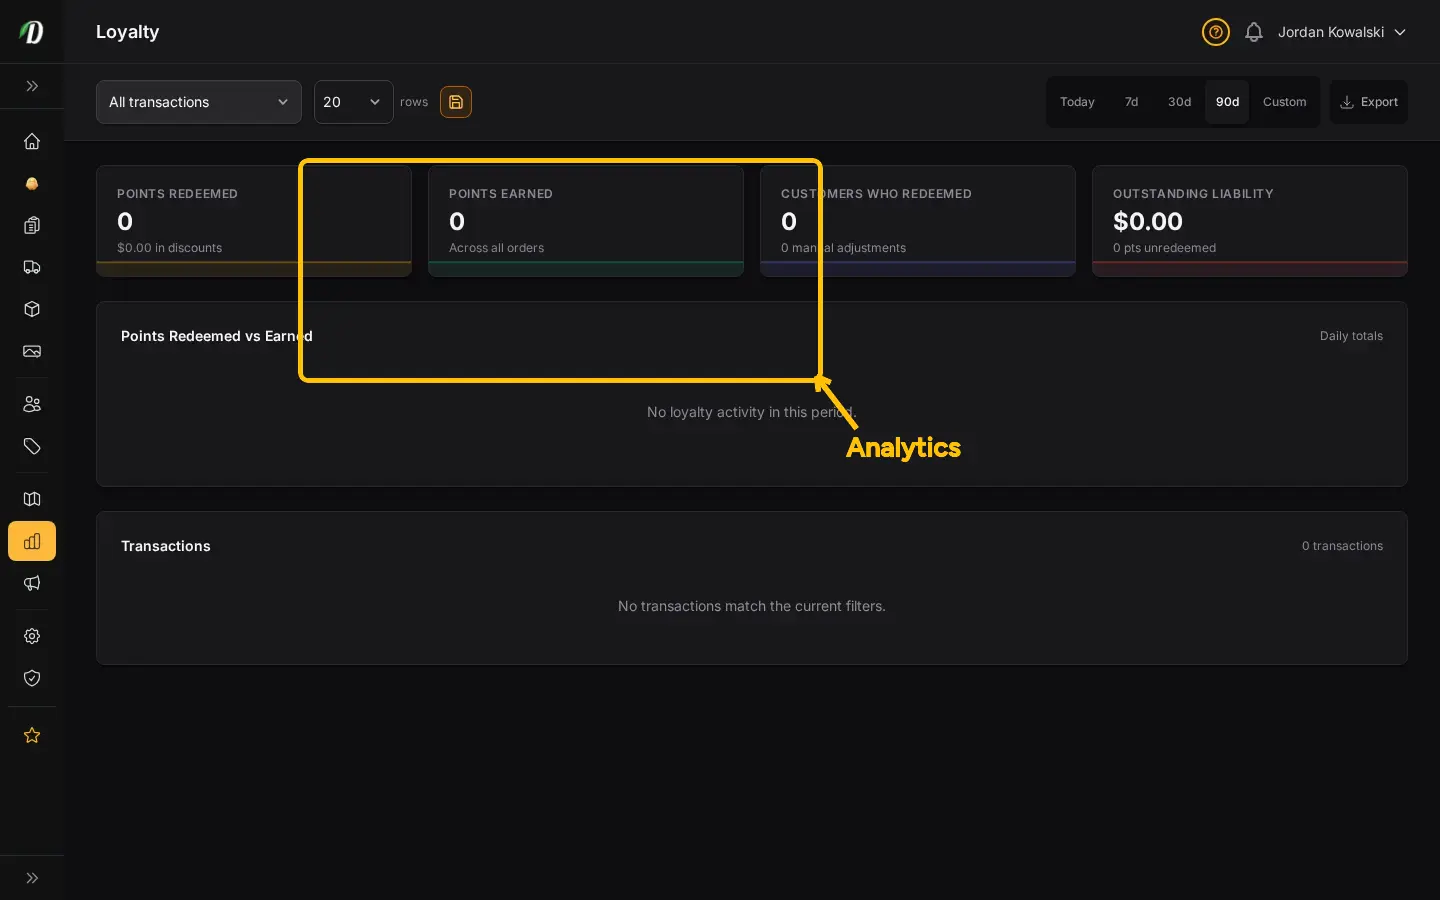Click the gold star icon in the sidebar

(32, 735)
